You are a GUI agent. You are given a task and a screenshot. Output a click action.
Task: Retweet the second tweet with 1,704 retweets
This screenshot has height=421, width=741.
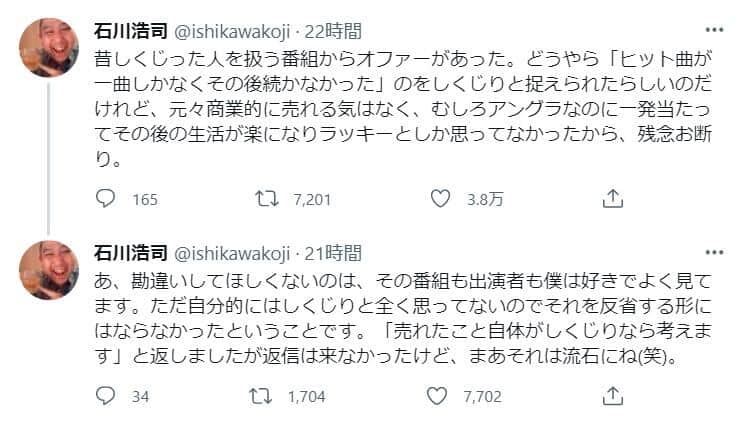(269, 397)
